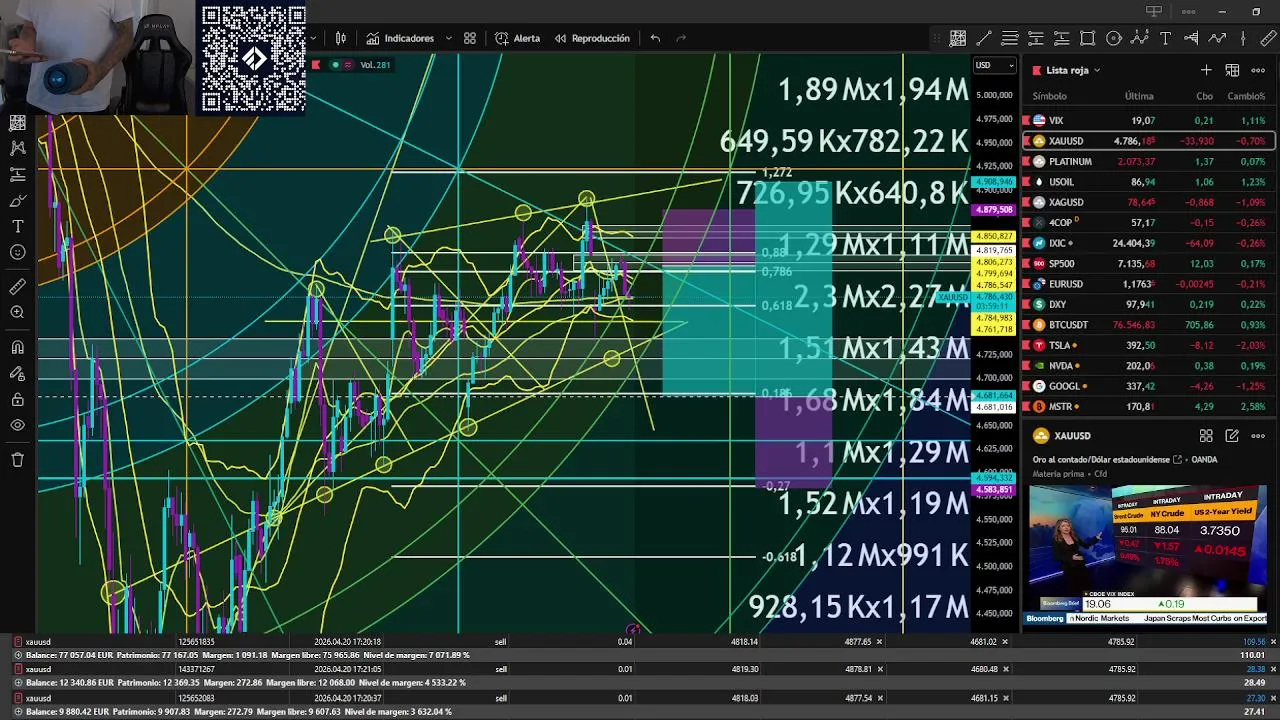This screenshot has width=1280, height=720.
Task: Open watchlist advanced view table icon
Action: (1232, 70)
